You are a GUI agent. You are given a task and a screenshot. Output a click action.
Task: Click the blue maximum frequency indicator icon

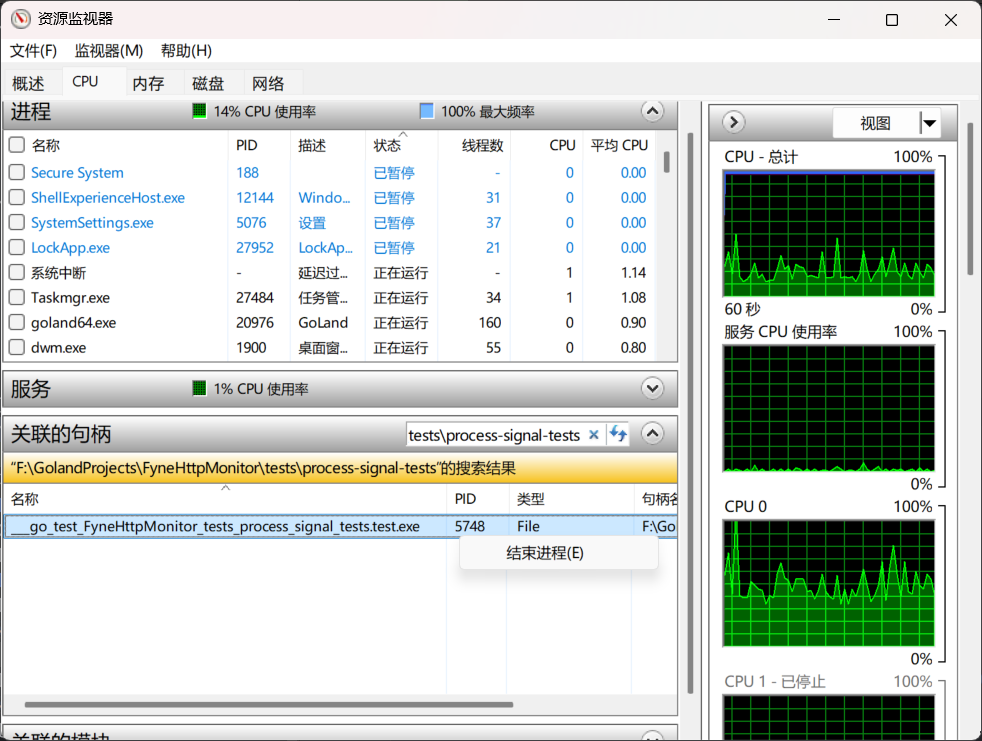[x=427, y=111]
